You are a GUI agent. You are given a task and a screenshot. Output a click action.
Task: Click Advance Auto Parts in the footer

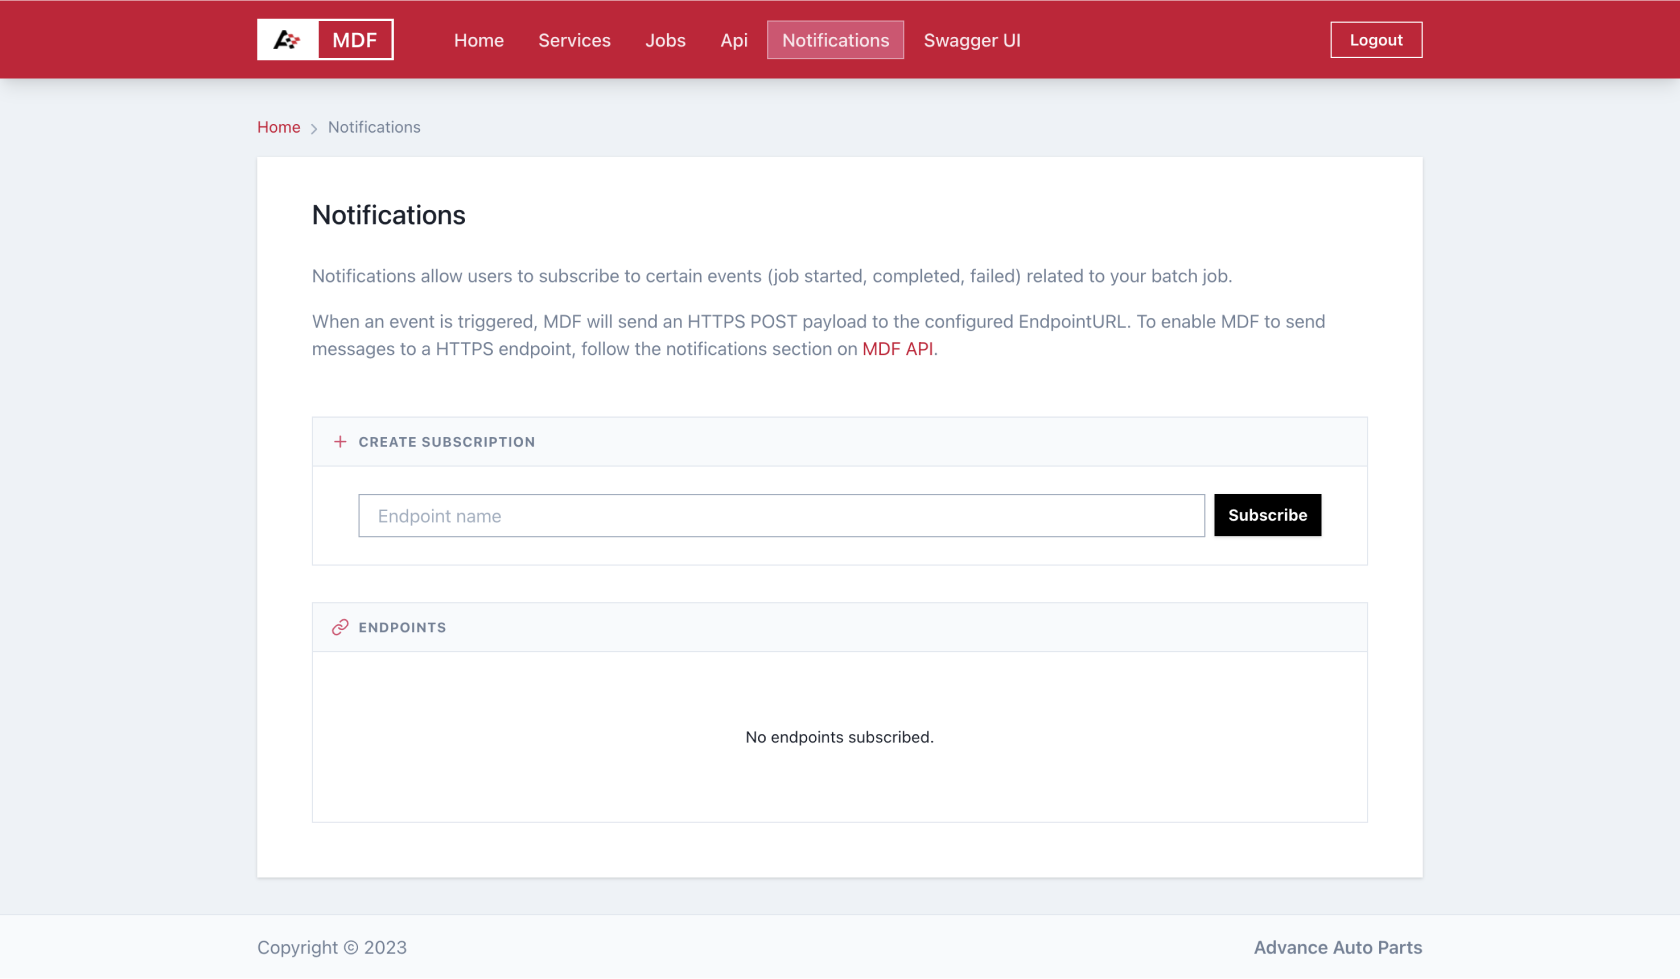pos(1338,948)
